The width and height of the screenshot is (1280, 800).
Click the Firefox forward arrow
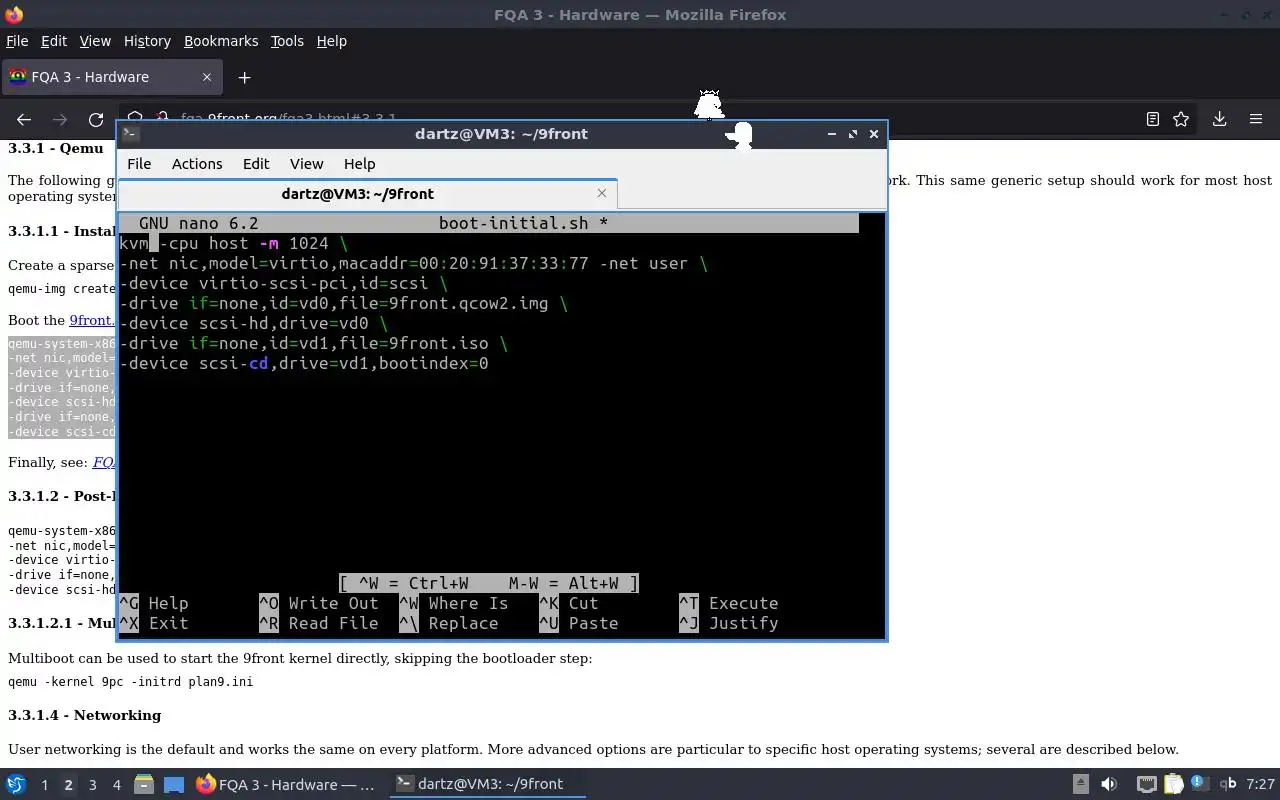coord(60,119)
